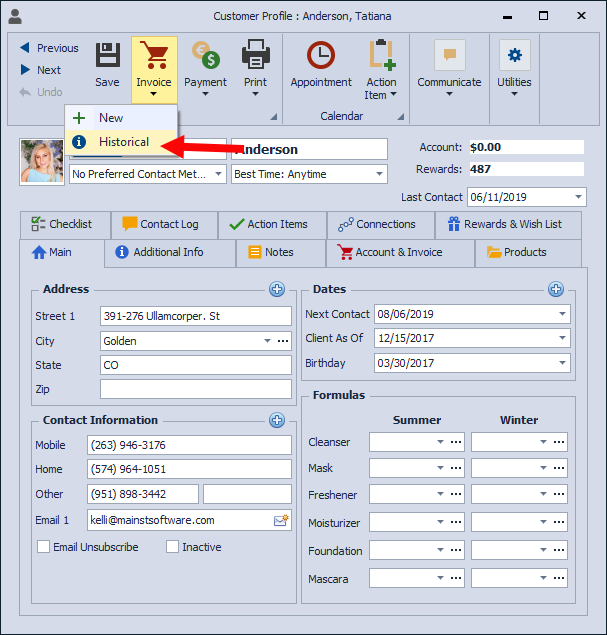Click the empty Zip field
The height and width of the screenshot is (635, 607).
[196, 389]
